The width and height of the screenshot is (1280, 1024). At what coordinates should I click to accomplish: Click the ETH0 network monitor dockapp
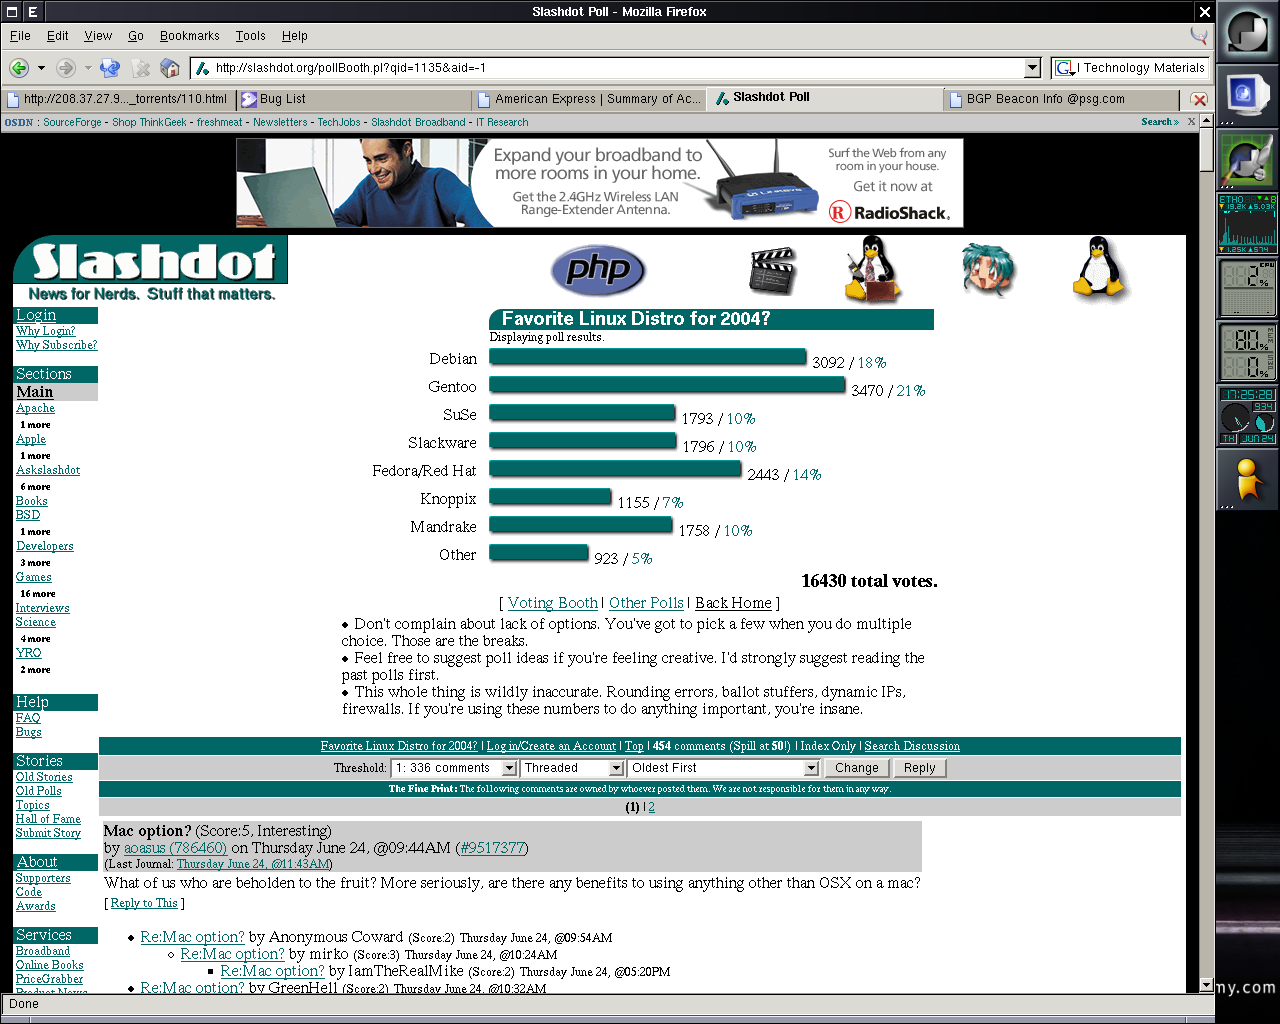tap(1247, 224)
